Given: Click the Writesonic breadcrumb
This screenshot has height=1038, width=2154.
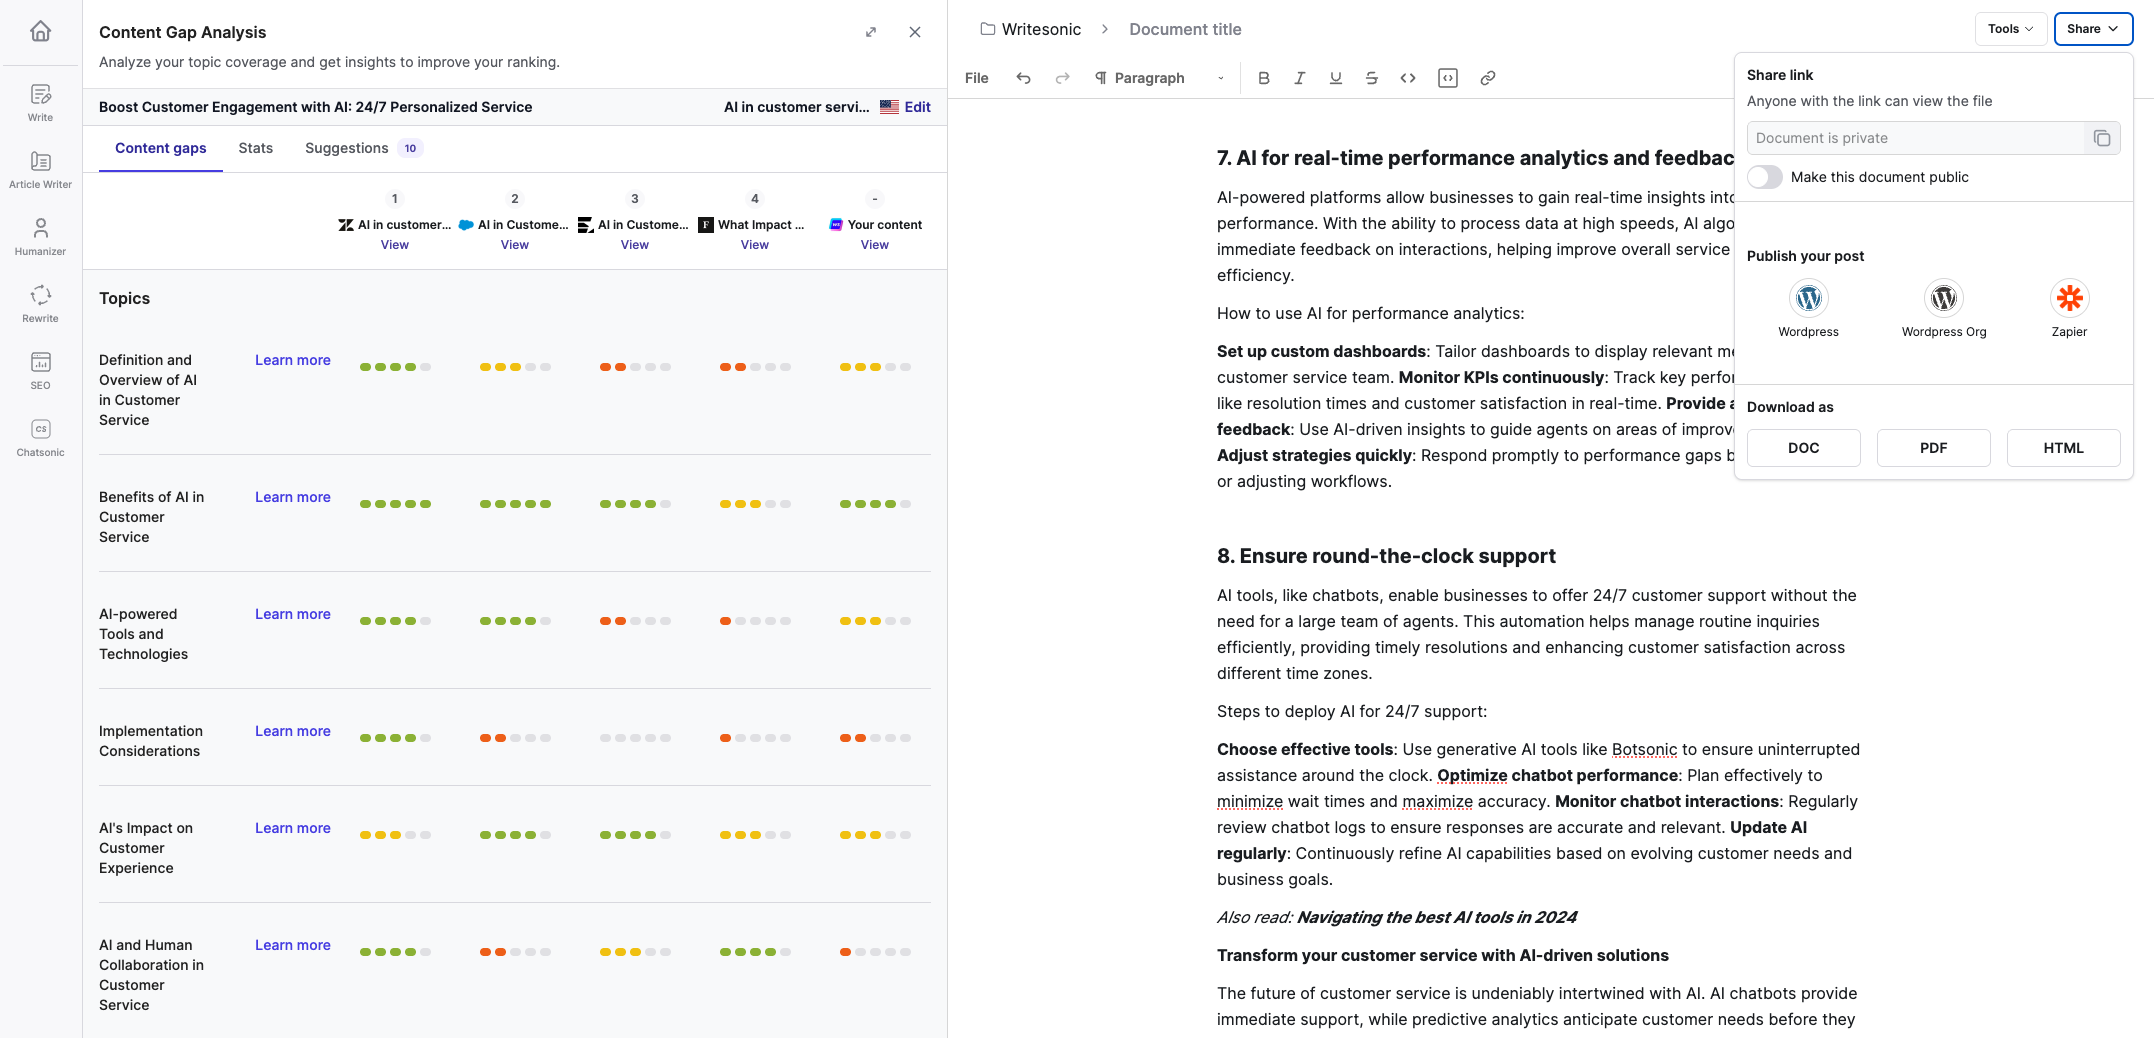Looking at the screenshot, I should [x=1041, y=29].
